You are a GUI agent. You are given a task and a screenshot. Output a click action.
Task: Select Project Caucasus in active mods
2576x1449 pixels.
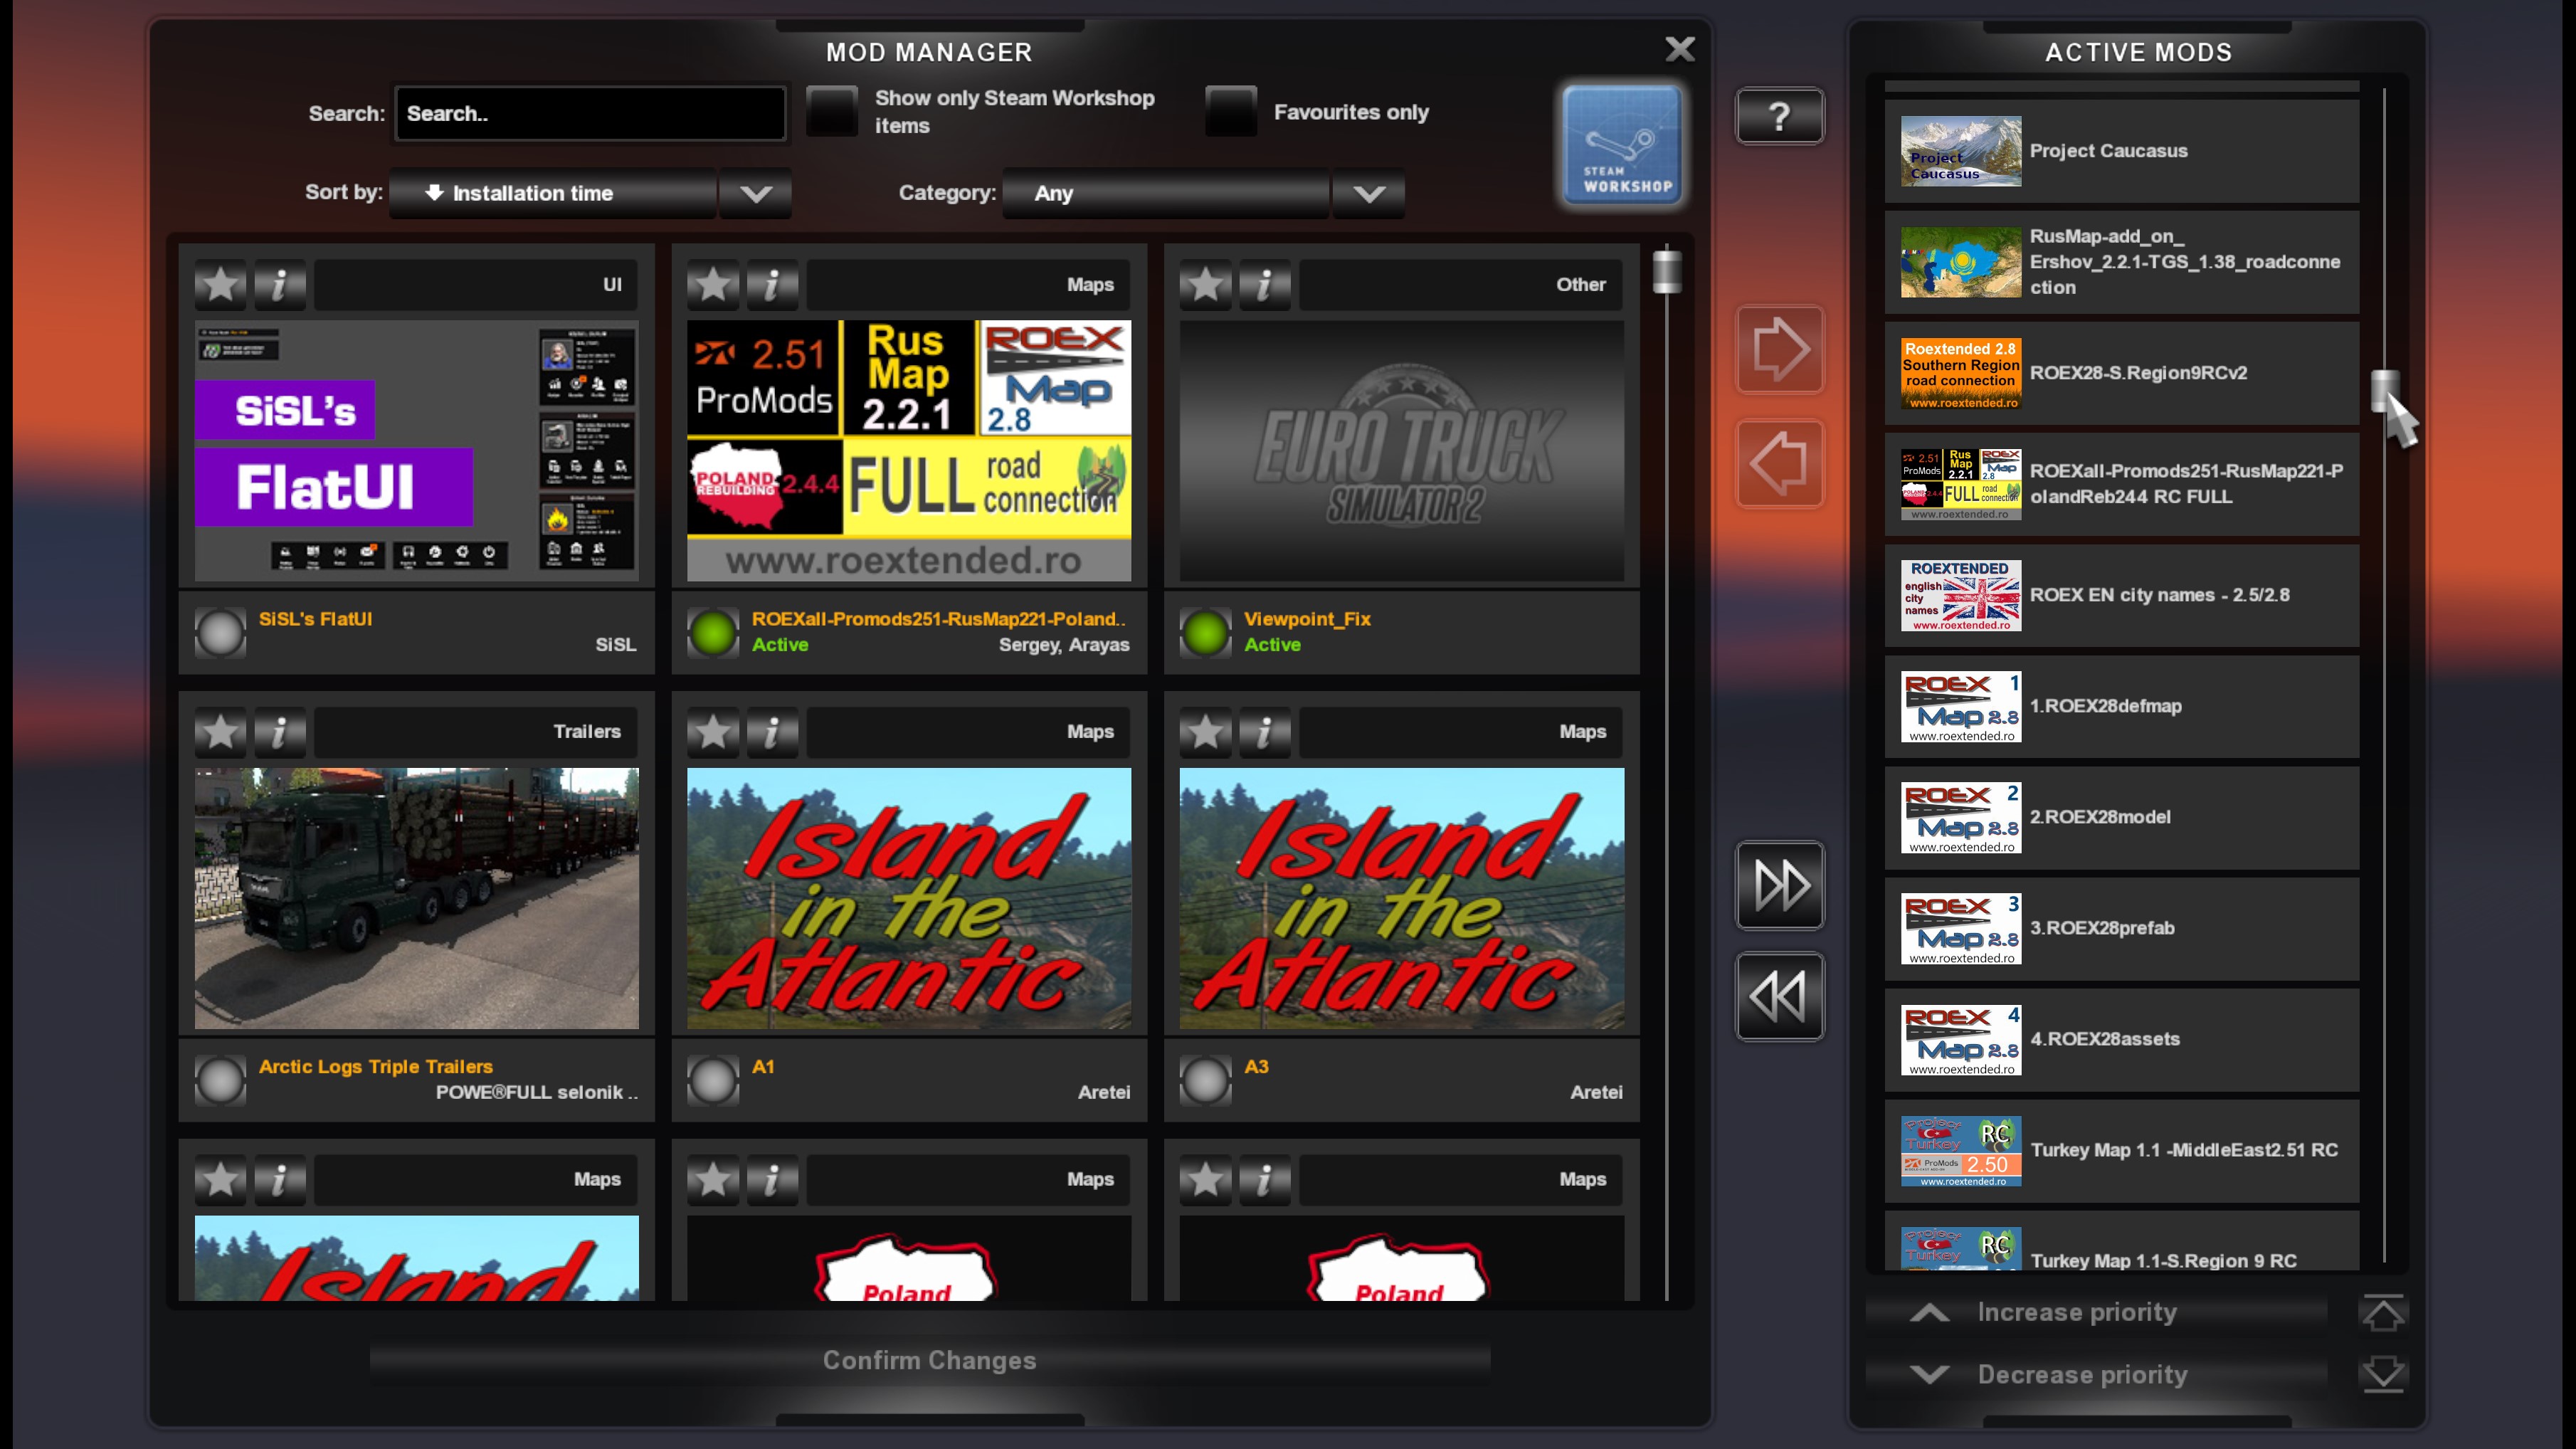coord(2121,151)
